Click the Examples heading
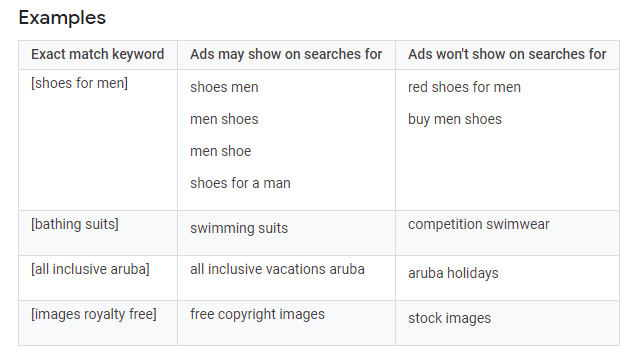Viewport: 641px width, 364px height. (62, 18)
